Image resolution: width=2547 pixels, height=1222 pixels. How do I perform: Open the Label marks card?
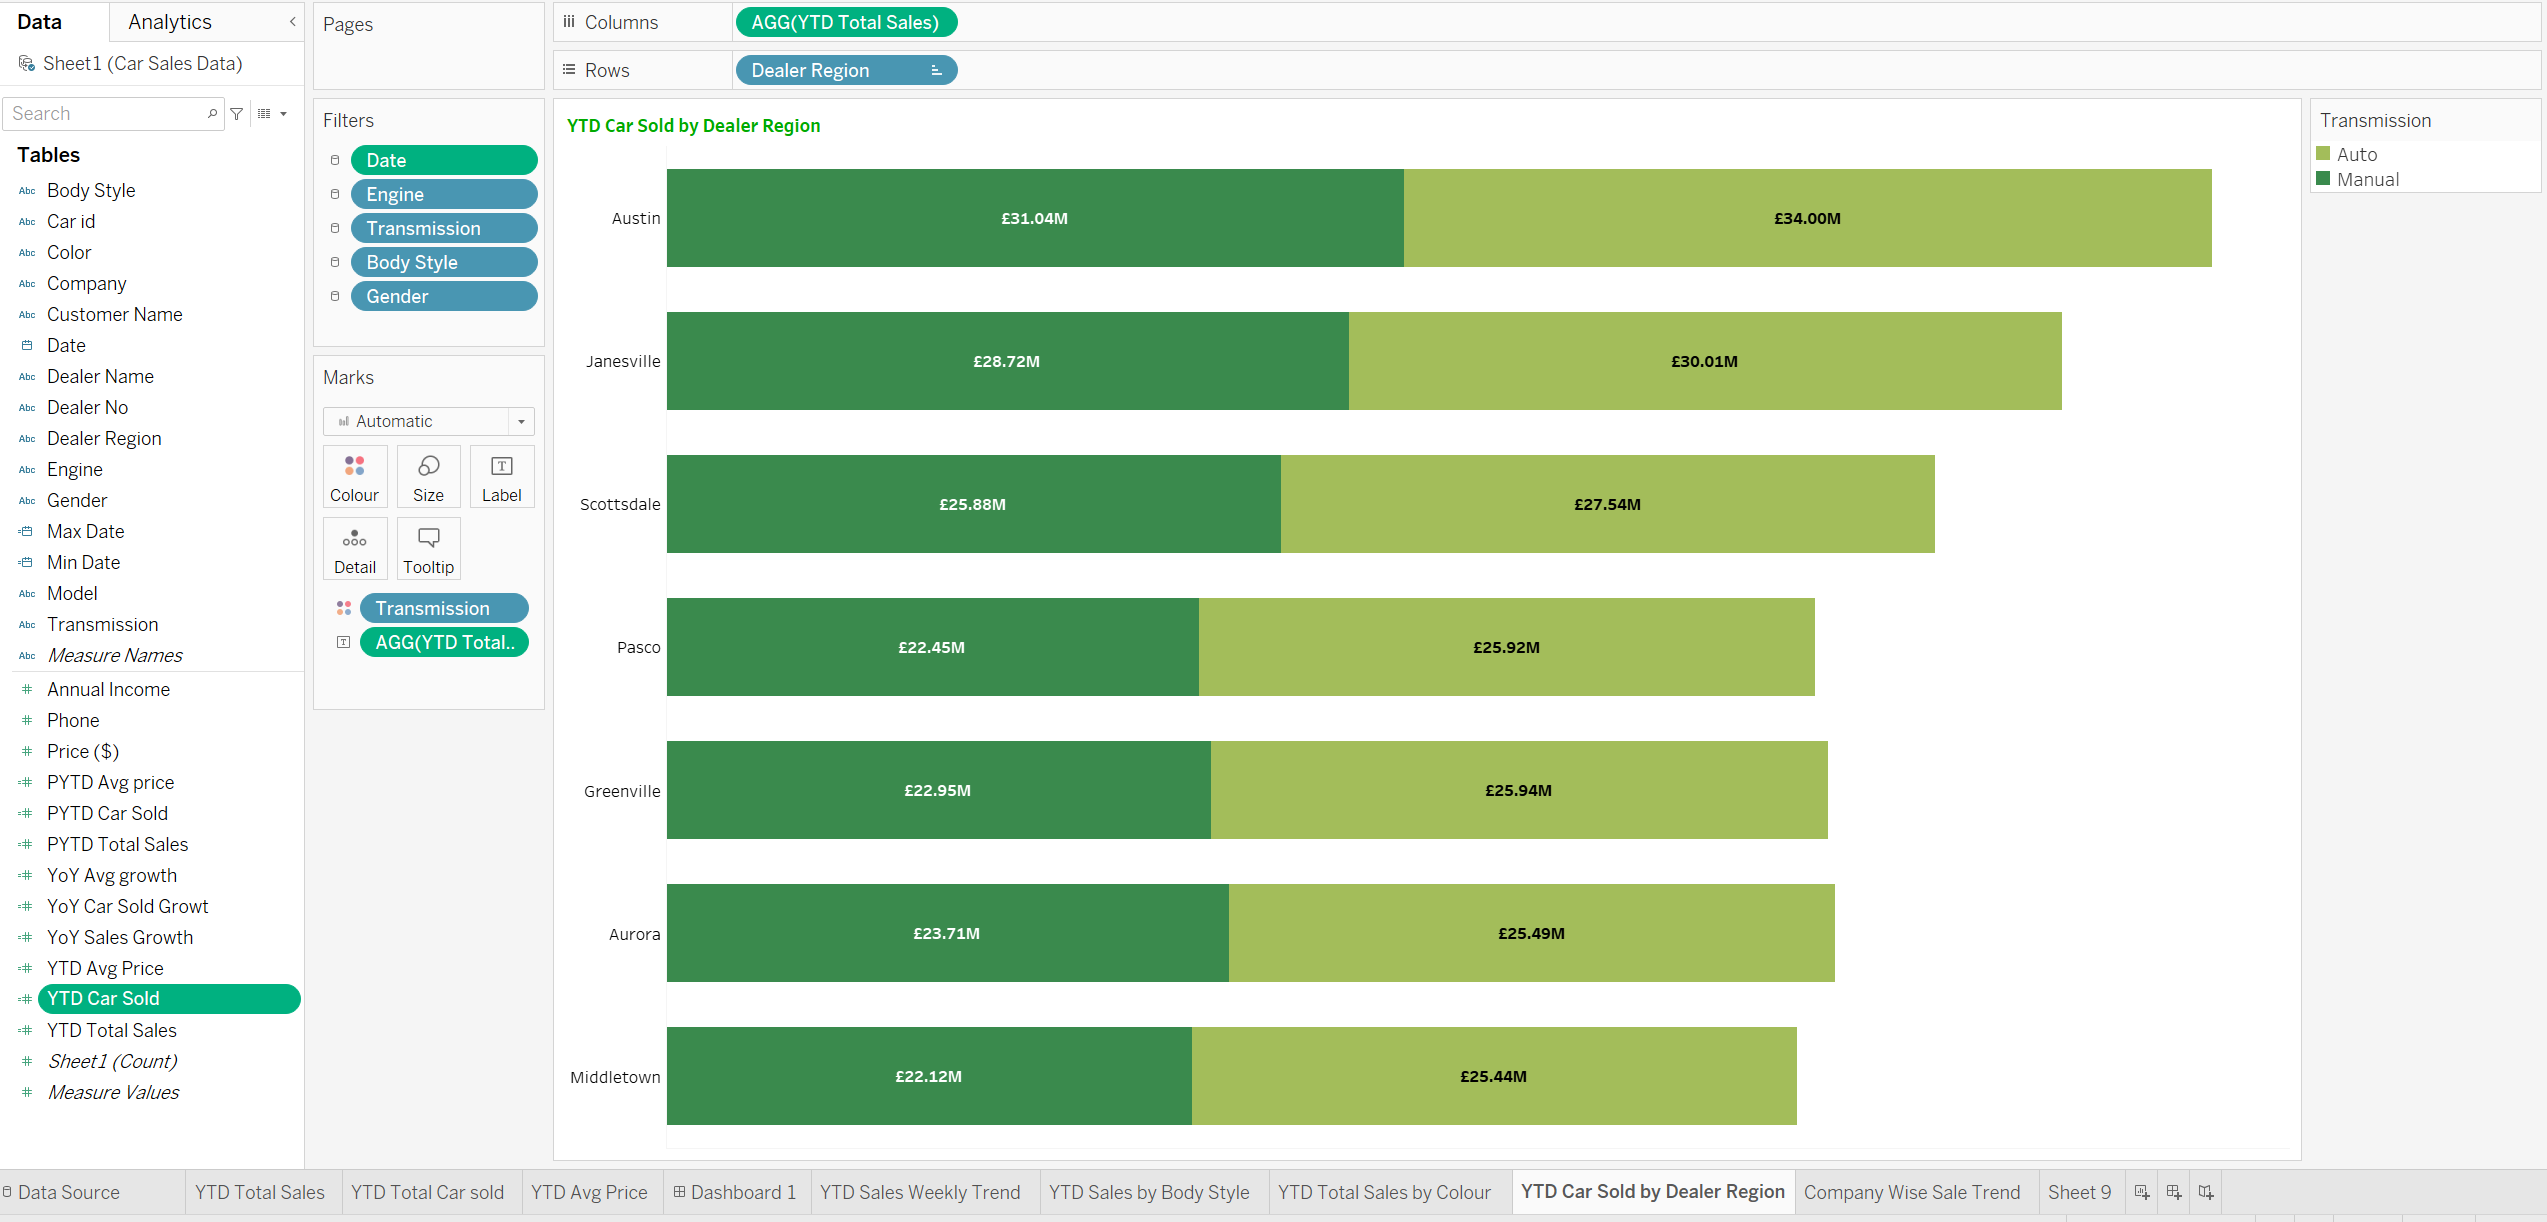(x=501, y=477)
